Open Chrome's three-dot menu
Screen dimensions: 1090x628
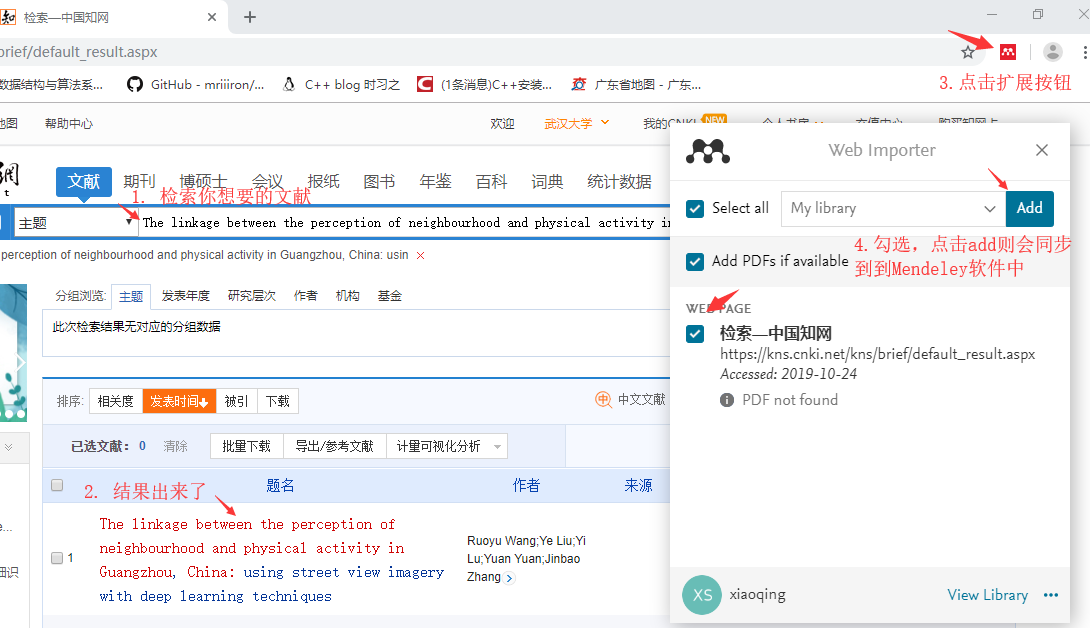pyautogui.click(x=1083, y=51)
